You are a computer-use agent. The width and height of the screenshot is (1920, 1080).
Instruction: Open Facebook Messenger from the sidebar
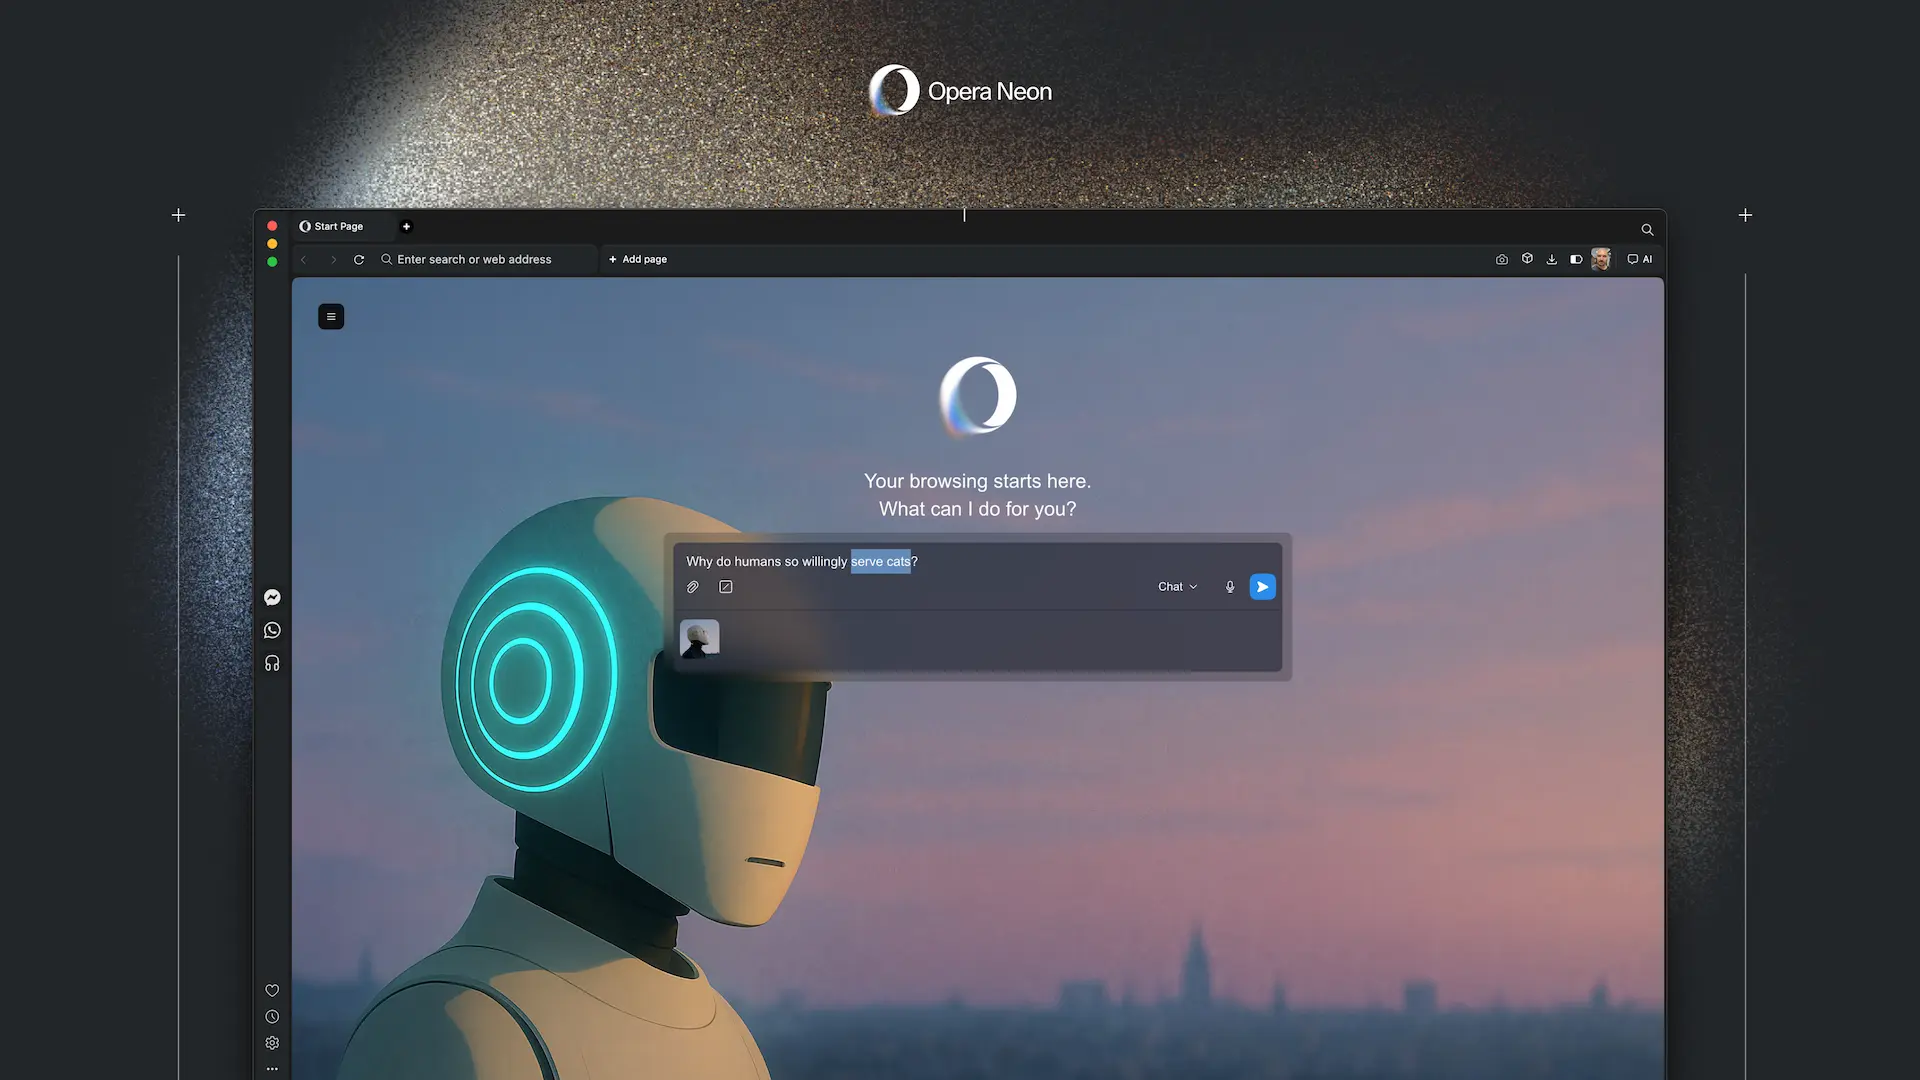tap(272, 597)
